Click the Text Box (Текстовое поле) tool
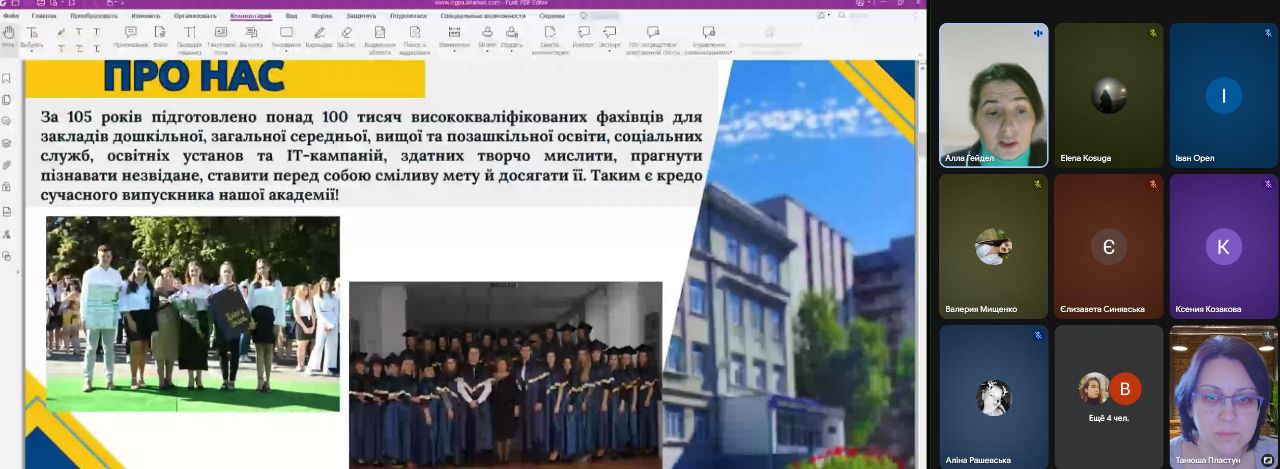Image resolution: width=1280 pixels, height=469 pixels. click(x=220, y=37)
